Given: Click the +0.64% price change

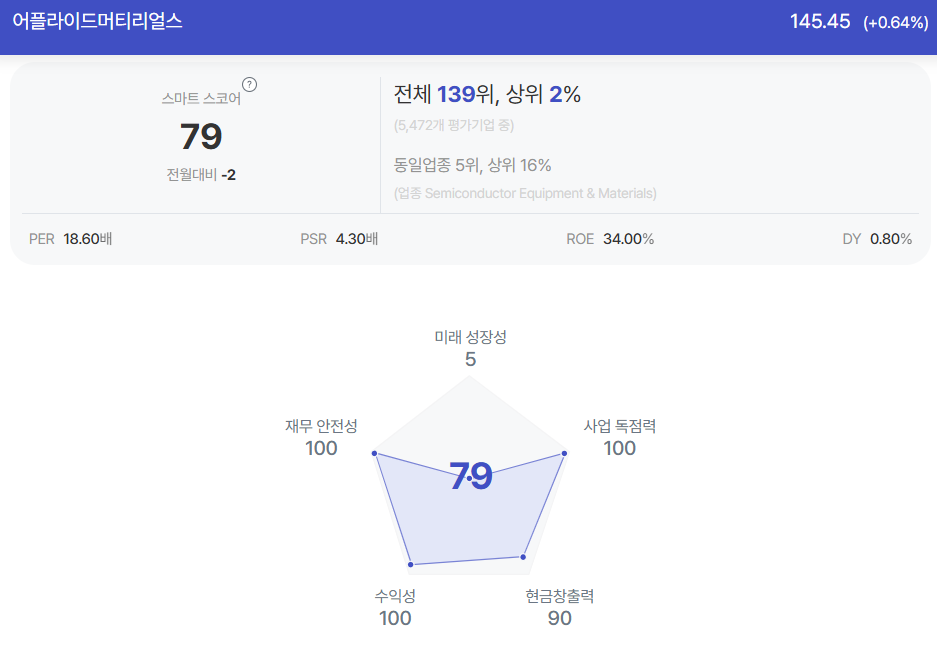Looking at the screenshot, I should tap(896, 23).
